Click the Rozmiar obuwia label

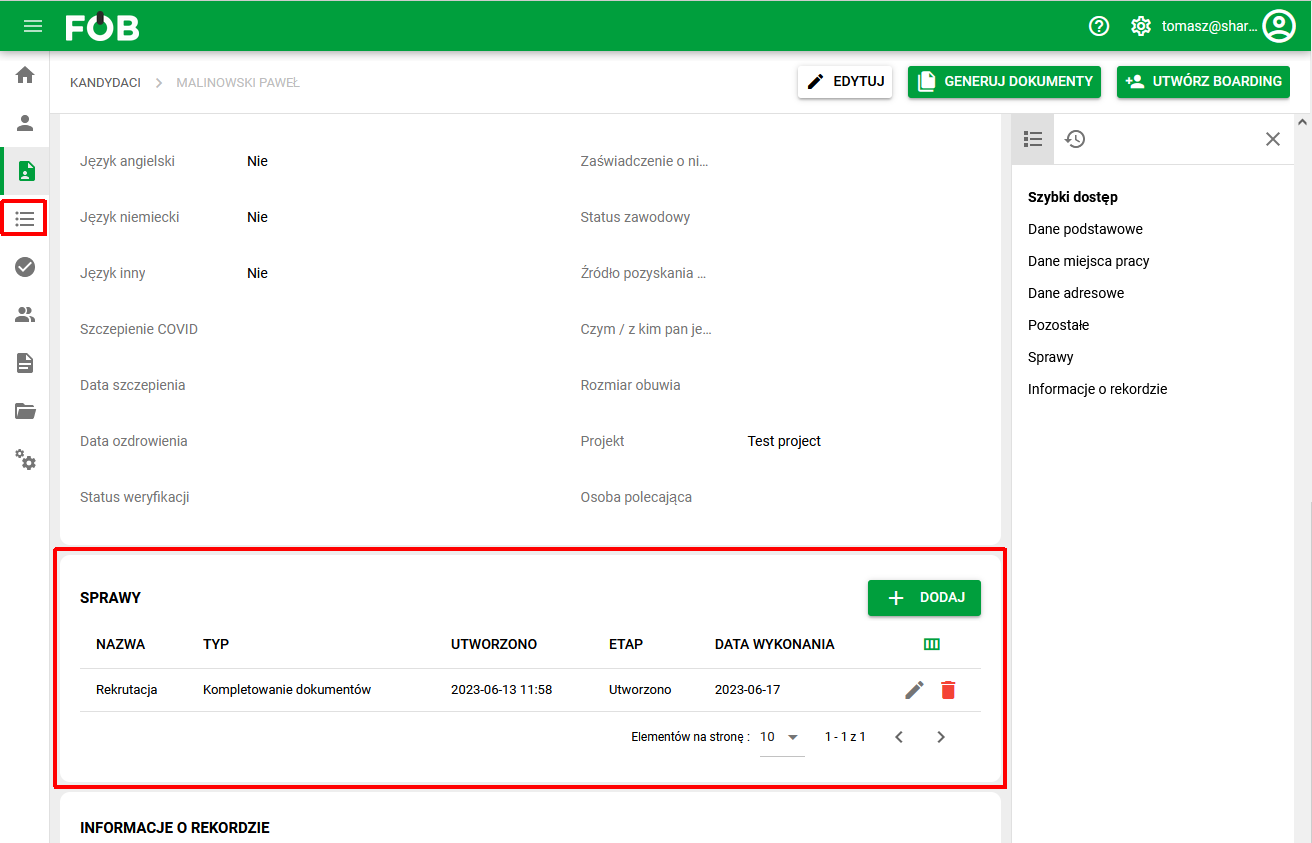pyautogui.click(x=631, y=385)
